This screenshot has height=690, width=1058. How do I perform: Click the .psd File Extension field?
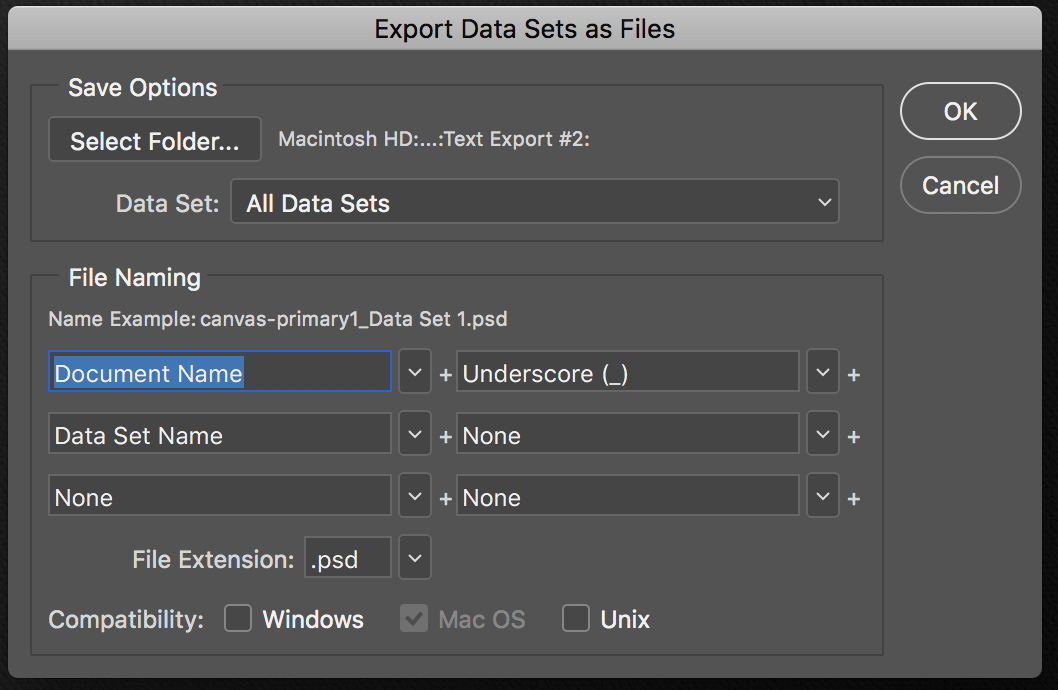coord(347,559)
